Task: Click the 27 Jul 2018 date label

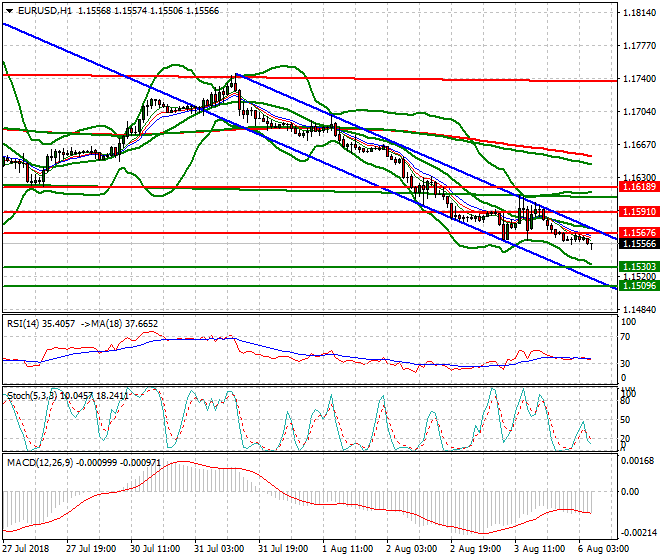Action: pyautogui.click(x=27, y=549)
